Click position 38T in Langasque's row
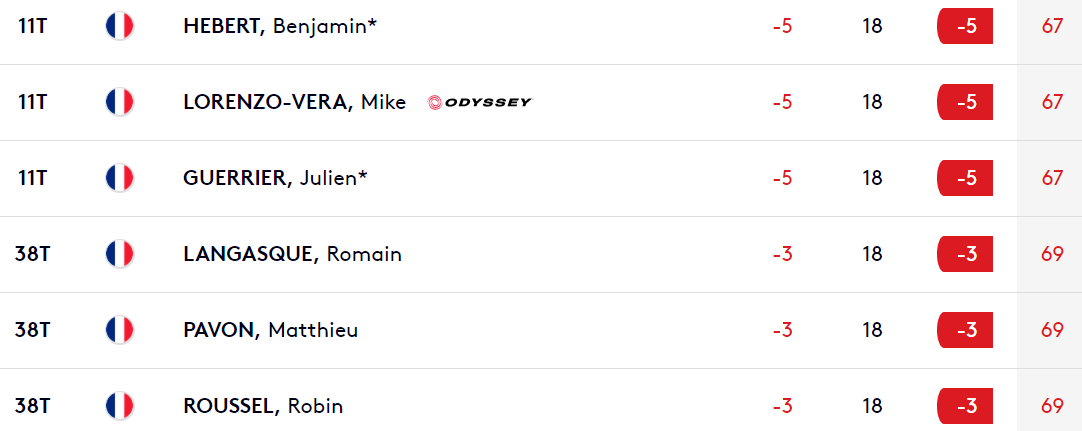 point(32,254)
